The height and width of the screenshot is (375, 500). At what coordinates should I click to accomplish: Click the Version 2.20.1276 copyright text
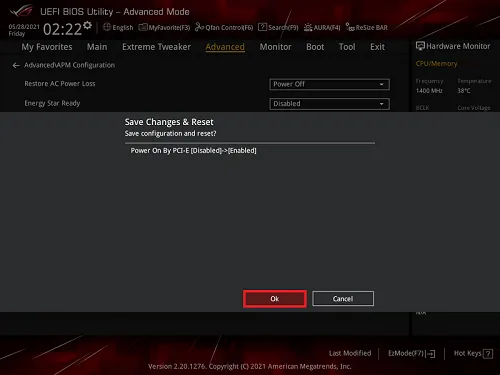(x=250, y=366)
